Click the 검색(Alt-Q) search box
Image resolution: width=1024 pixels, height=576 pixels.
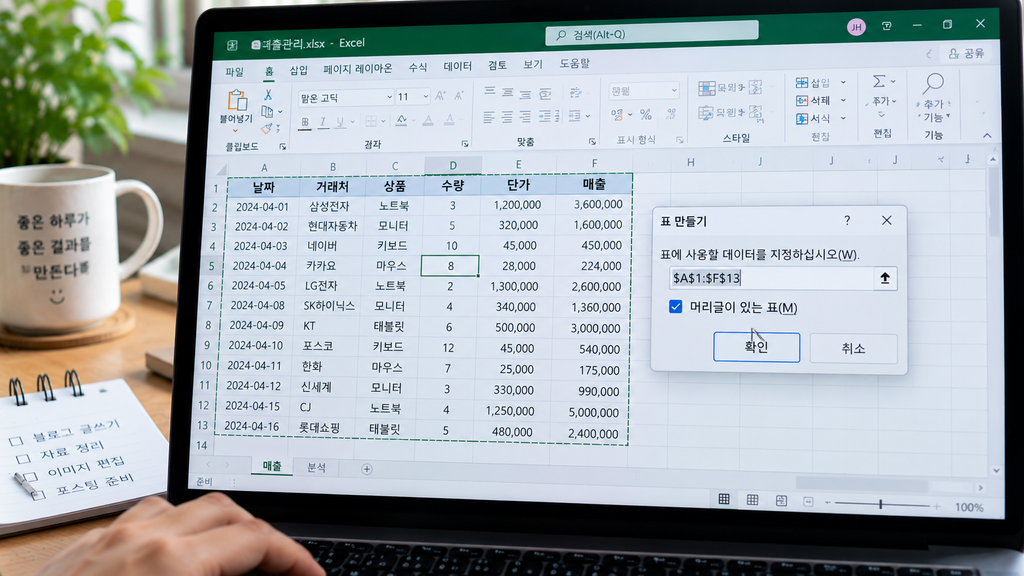pyautogui.click(x=652, y=34)
